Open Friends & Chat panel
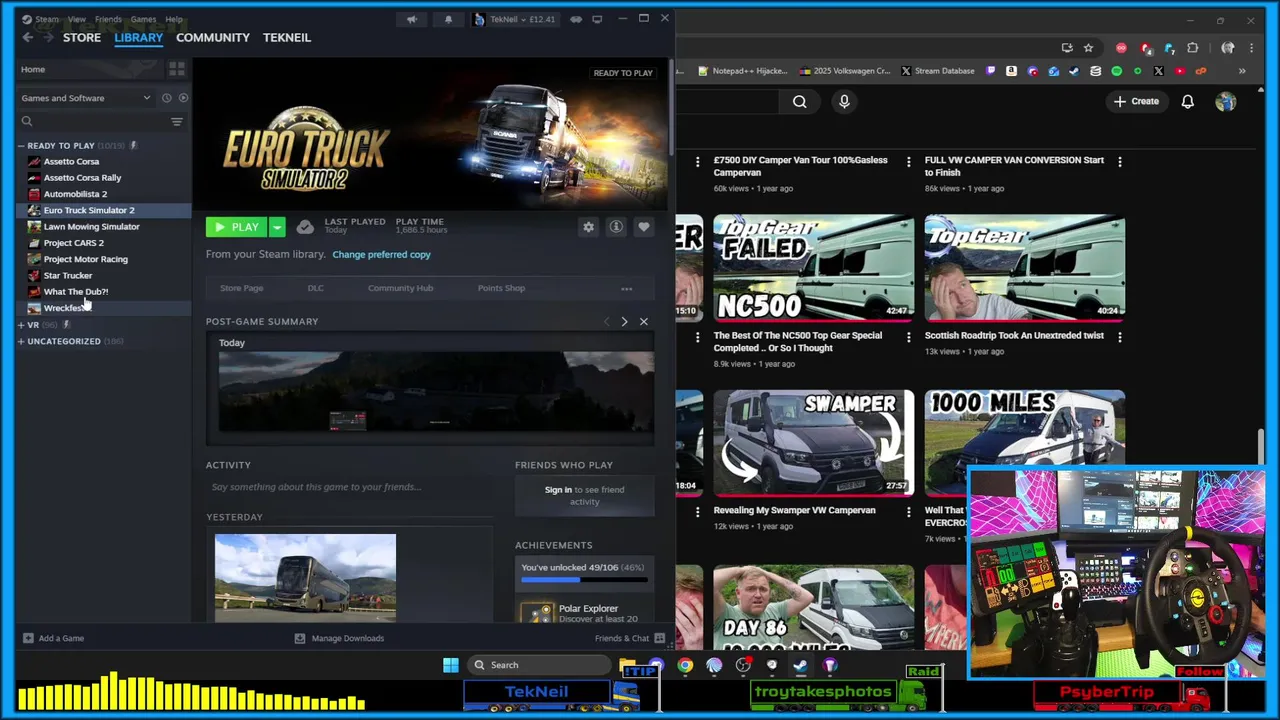The image size is (1280, 720). coord(630,638)
